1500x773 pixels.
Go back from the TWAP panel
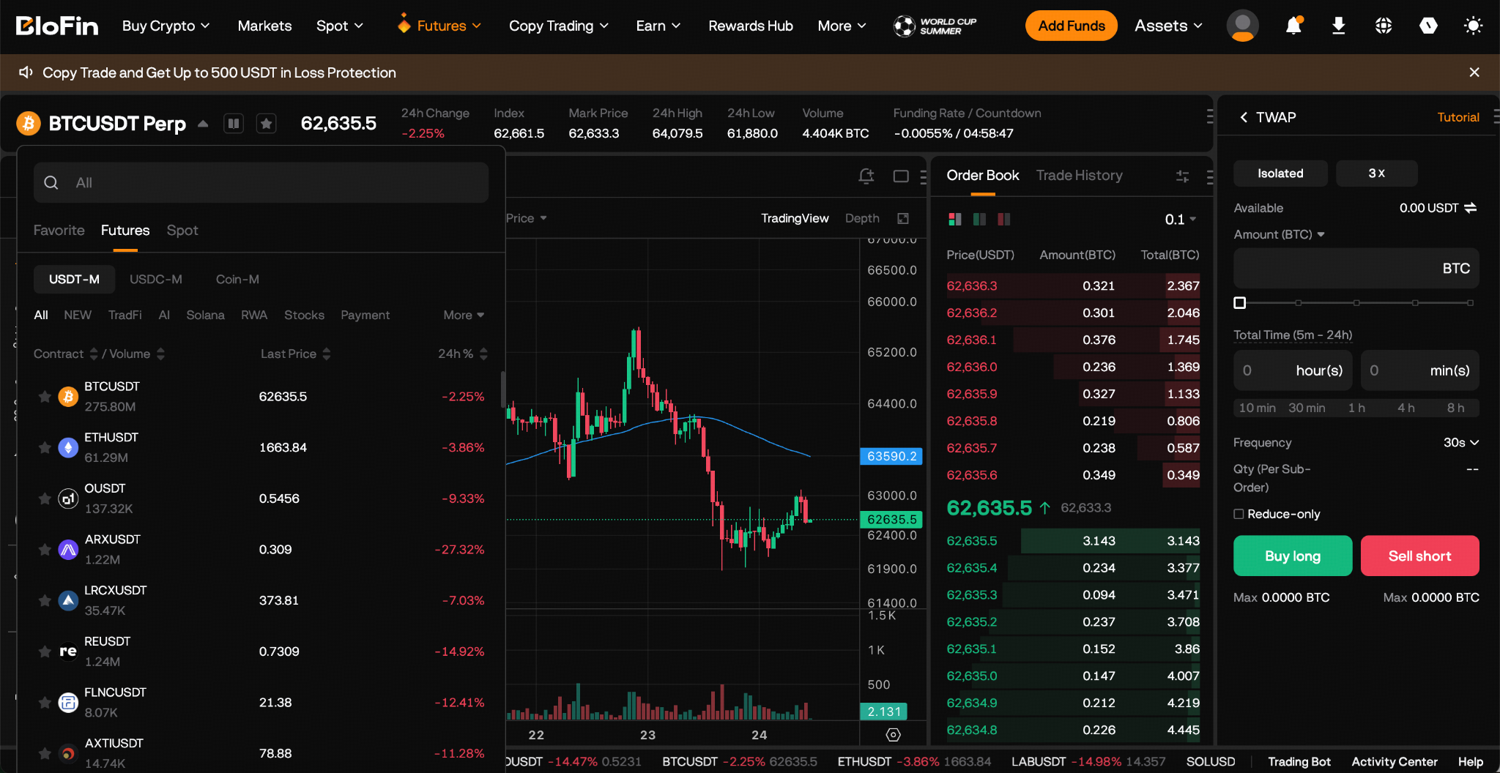(x=1244, y=117)
